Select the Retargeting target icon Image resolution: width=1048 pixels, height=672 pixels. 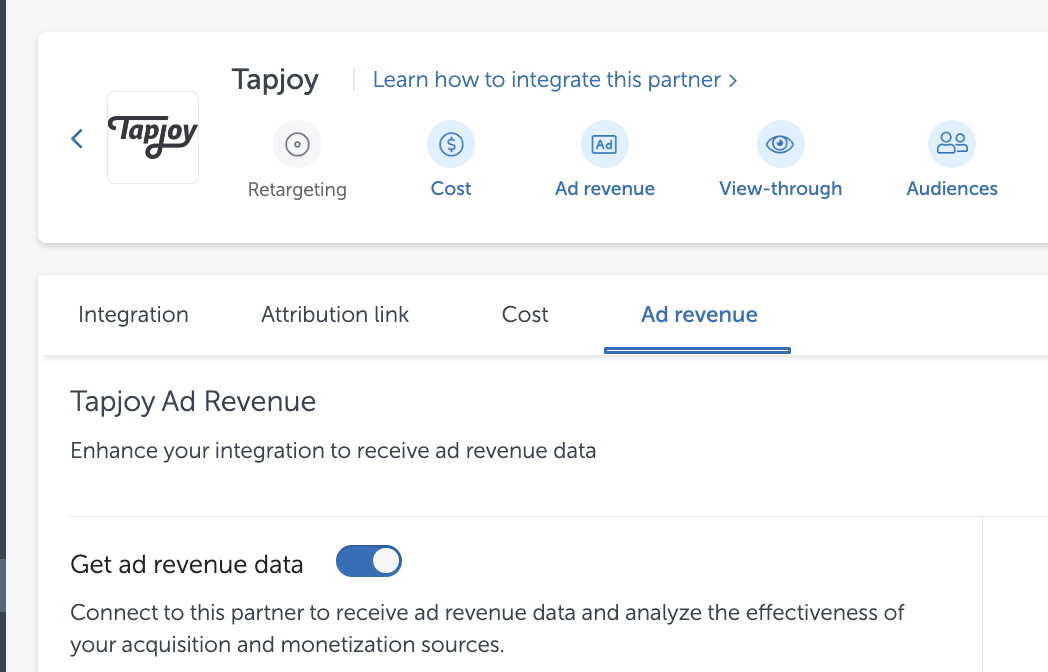click(x=297, y=144)
